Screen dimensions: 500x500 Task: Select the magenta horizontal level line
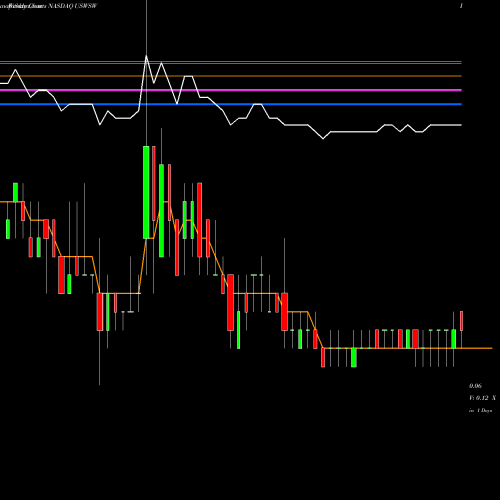click(x=231, y=90)
